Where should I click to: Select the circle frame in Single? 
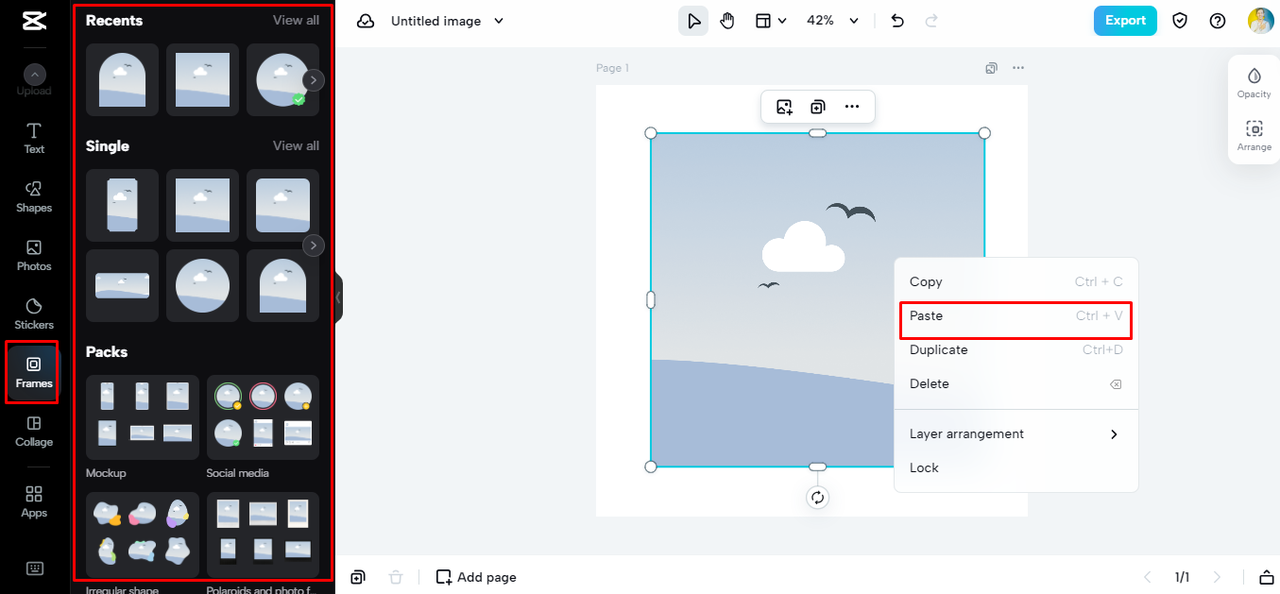(x=203, y=286)
